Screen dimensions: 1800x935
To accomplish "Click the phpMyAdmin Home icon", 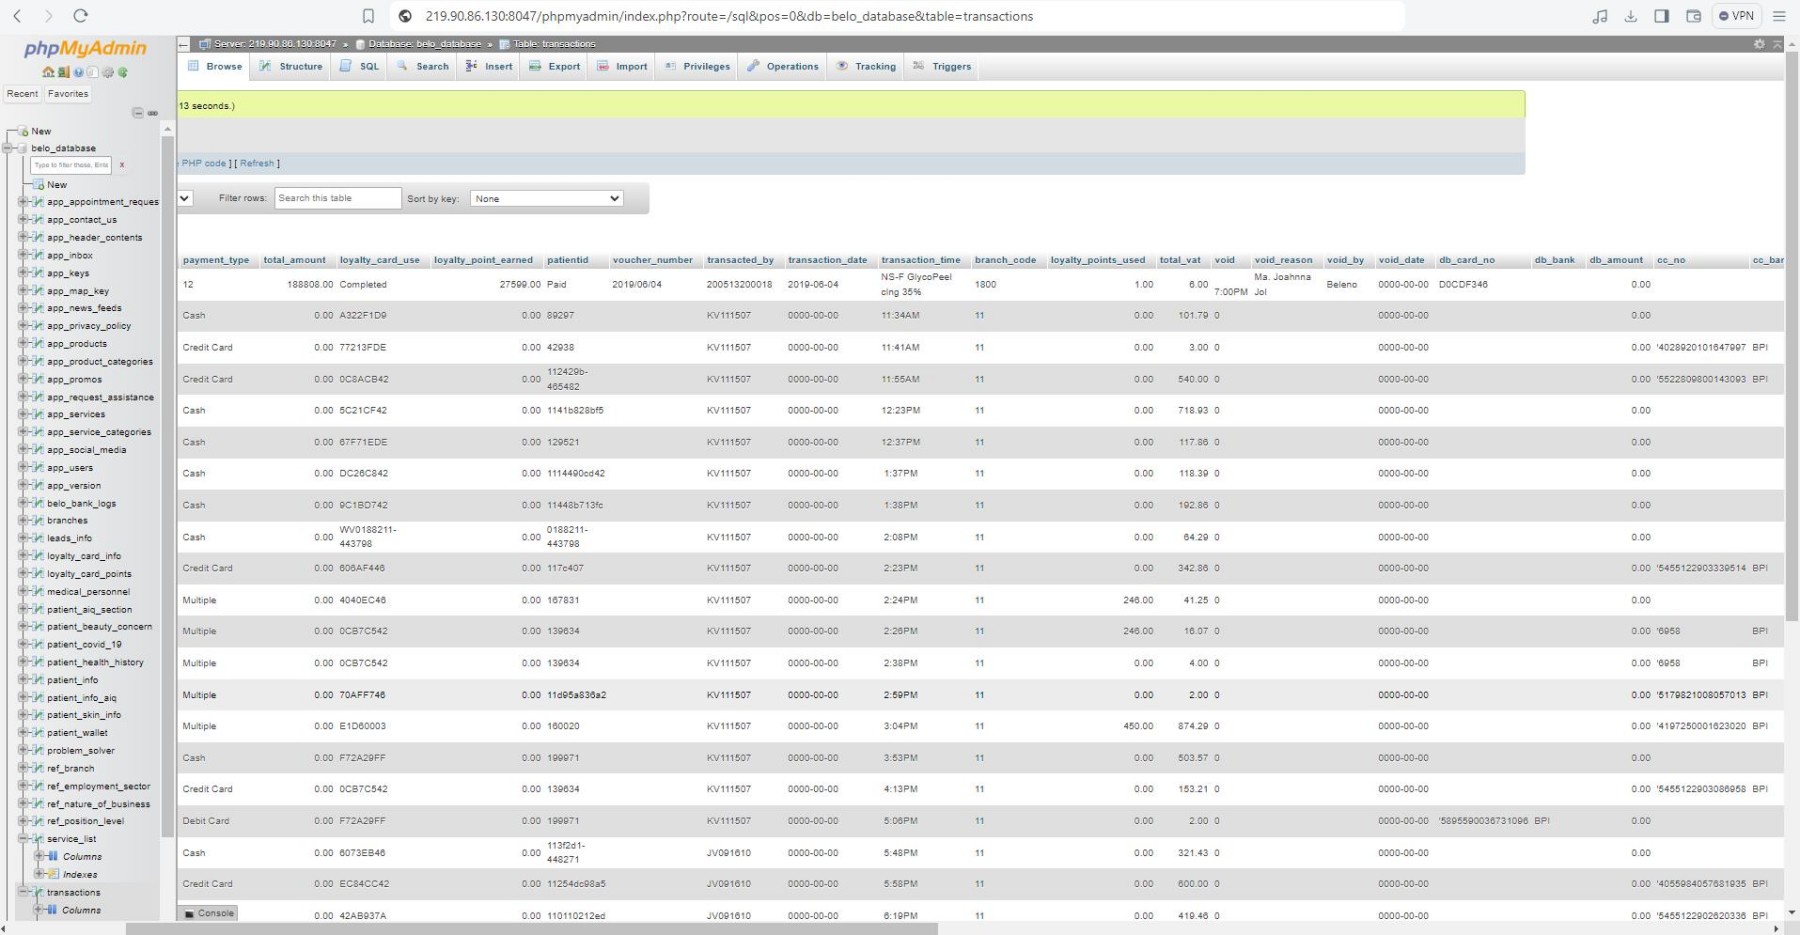I will coord(48,72).
